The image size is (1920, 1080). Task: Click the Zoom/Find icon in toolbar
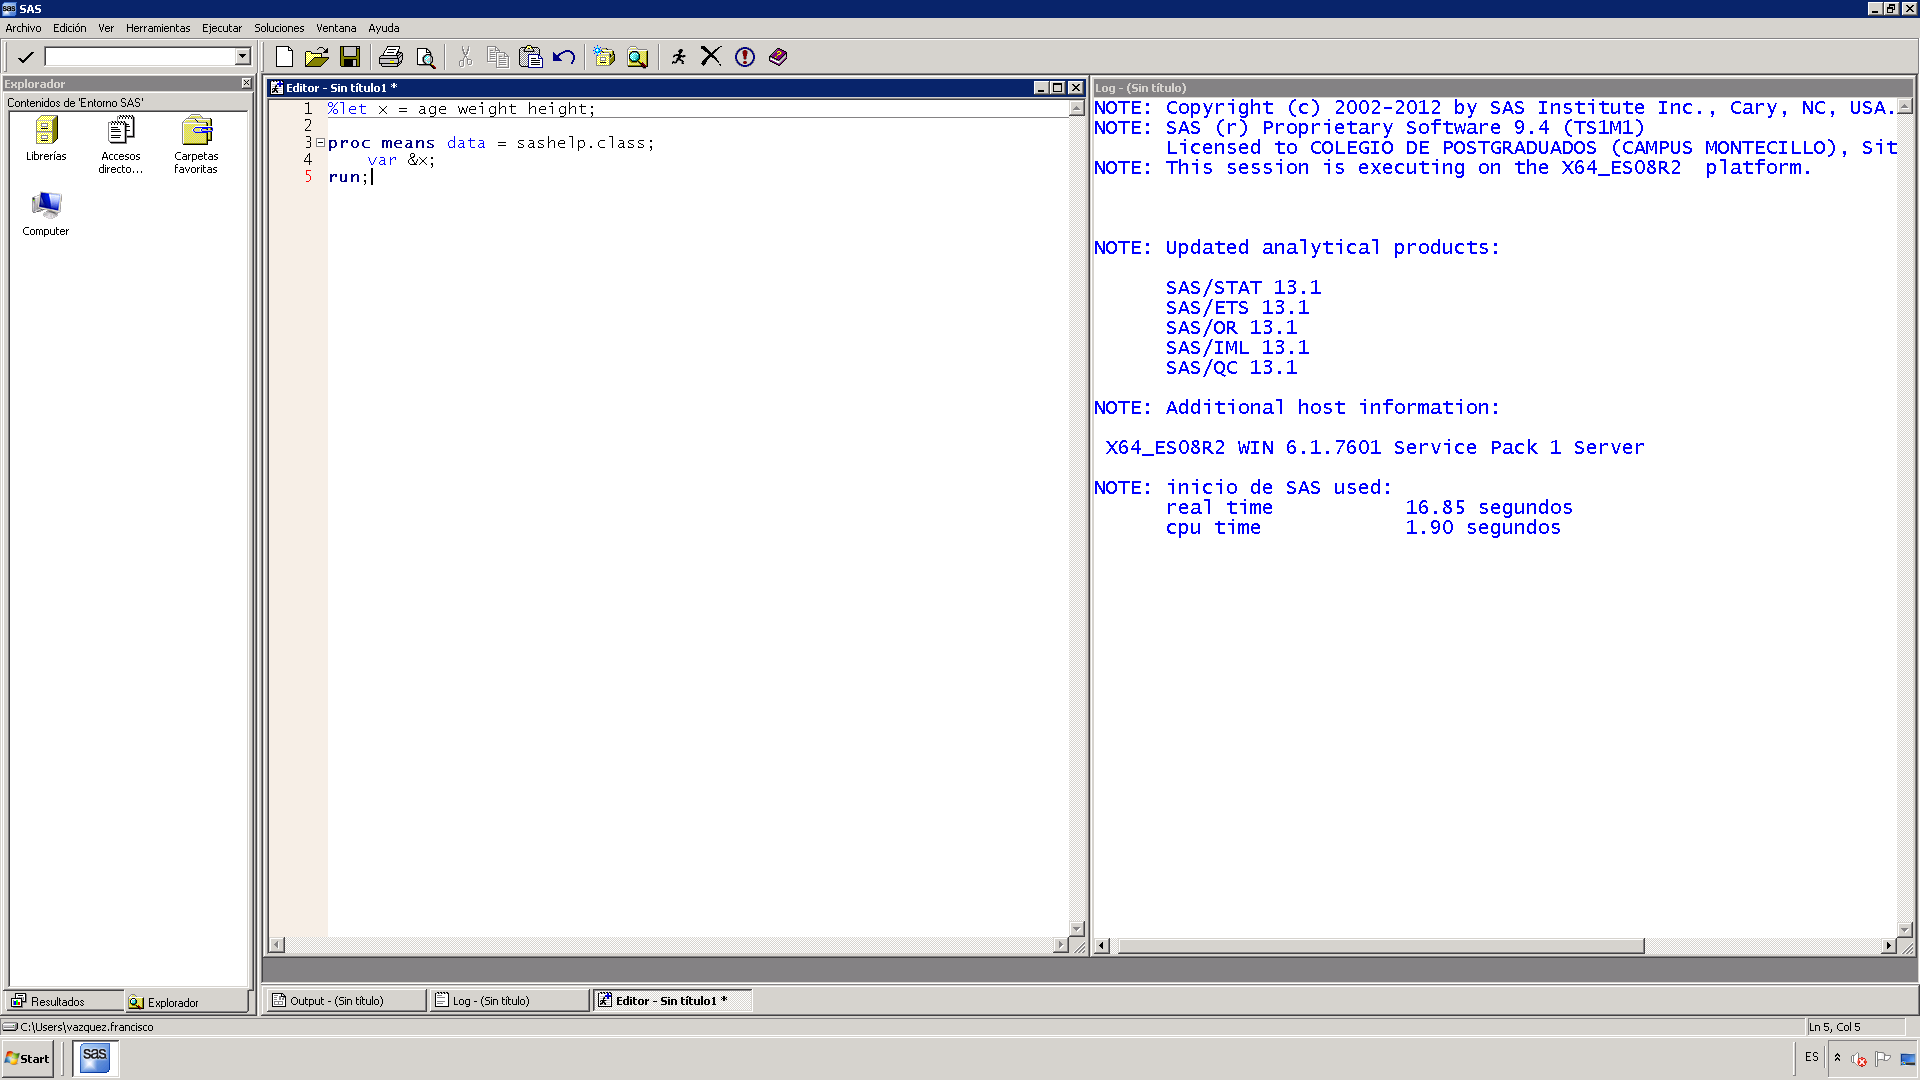coord(636,55)
